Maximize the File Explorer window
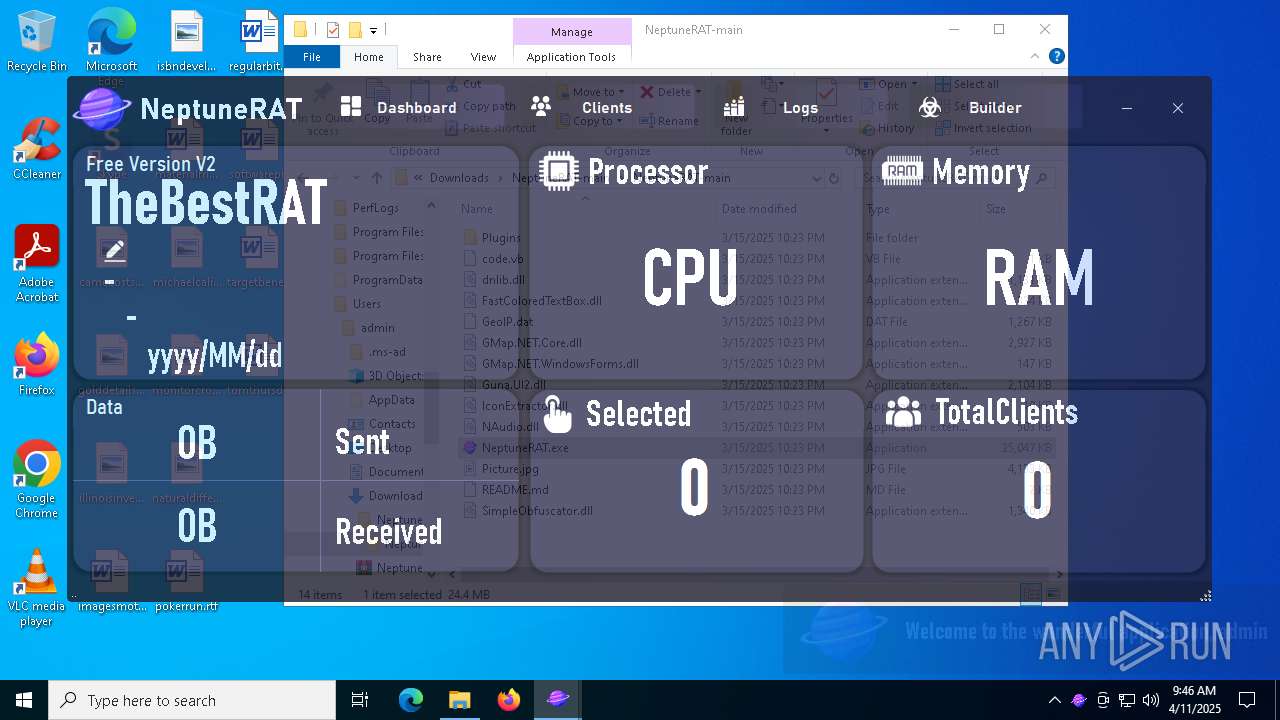1280x720 pixels. (999, 29)
